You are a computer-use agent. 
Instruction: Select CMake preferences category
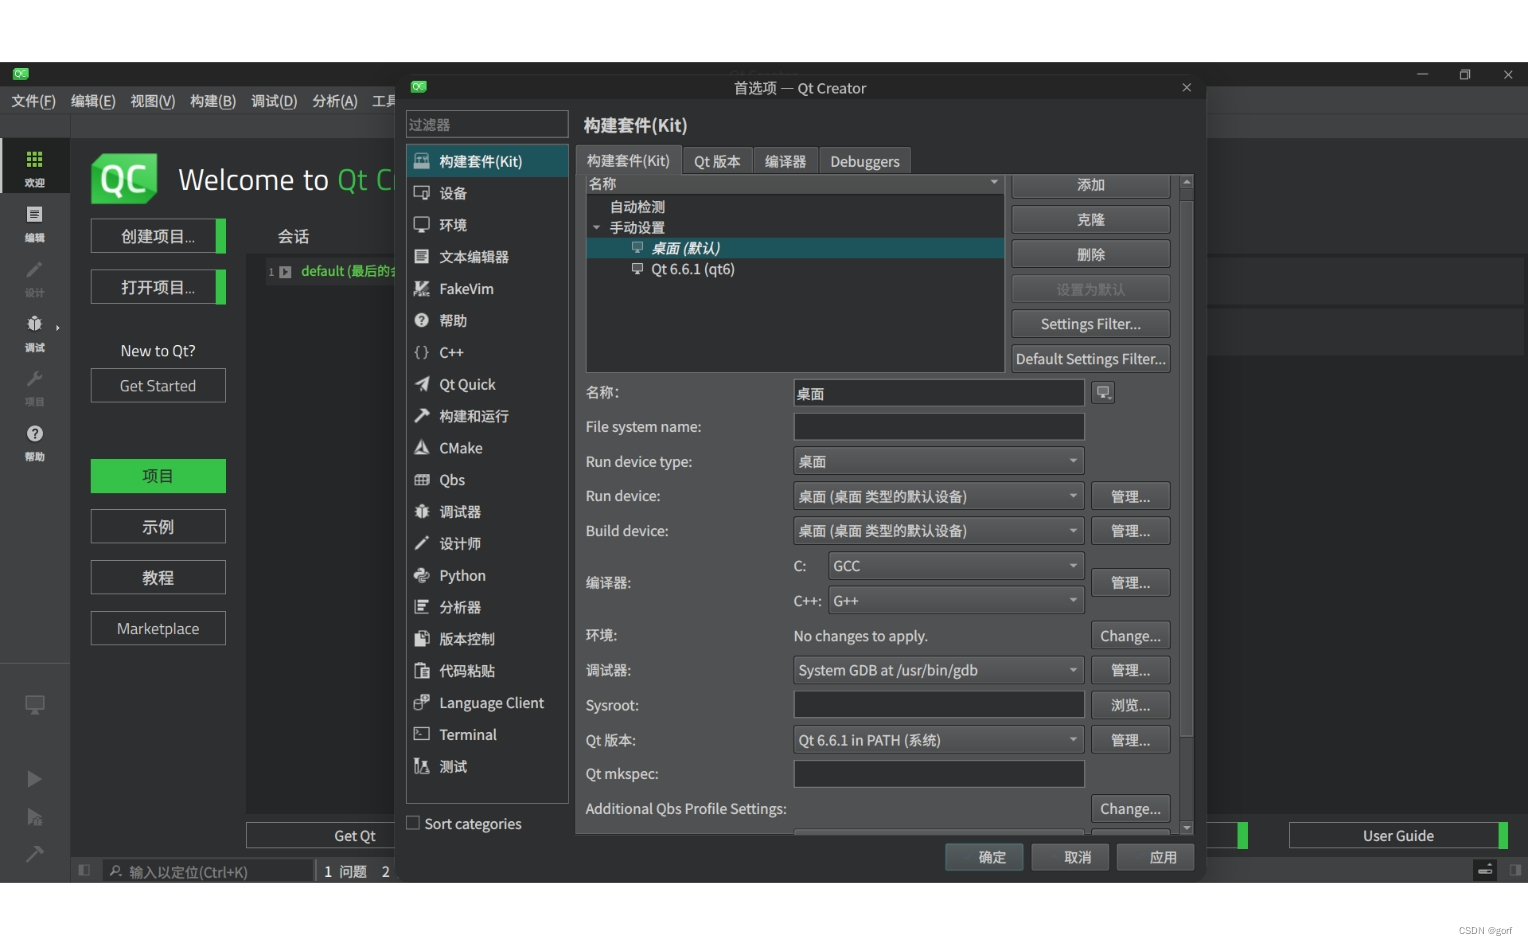point(487,448)
